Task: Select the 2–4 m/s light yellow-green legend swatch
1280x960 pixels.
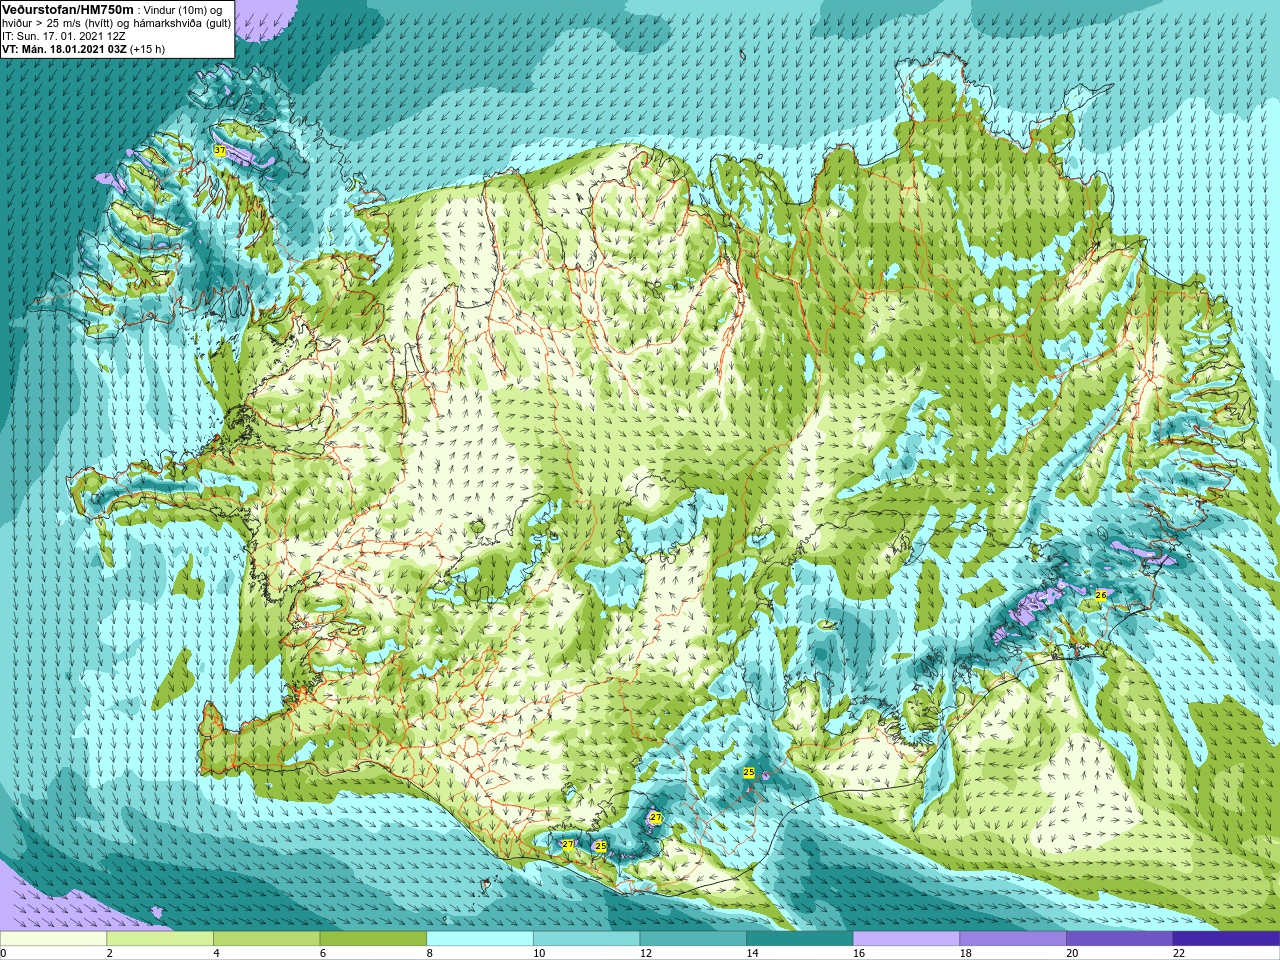Action: 160,938
